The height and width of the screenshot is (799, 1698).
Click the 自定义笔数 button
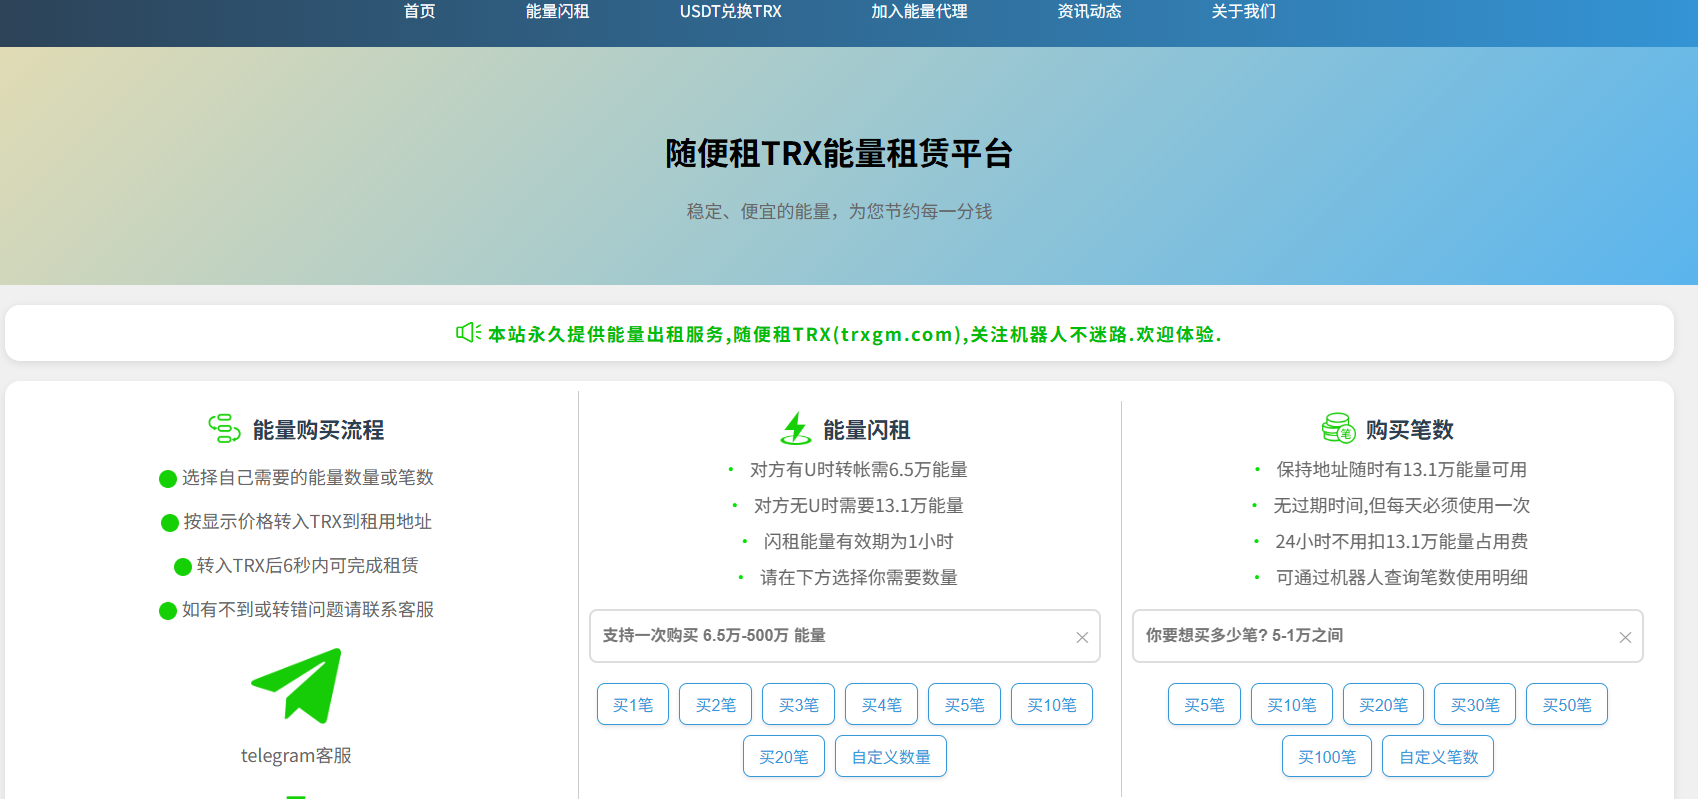[x=1438, y=756]
